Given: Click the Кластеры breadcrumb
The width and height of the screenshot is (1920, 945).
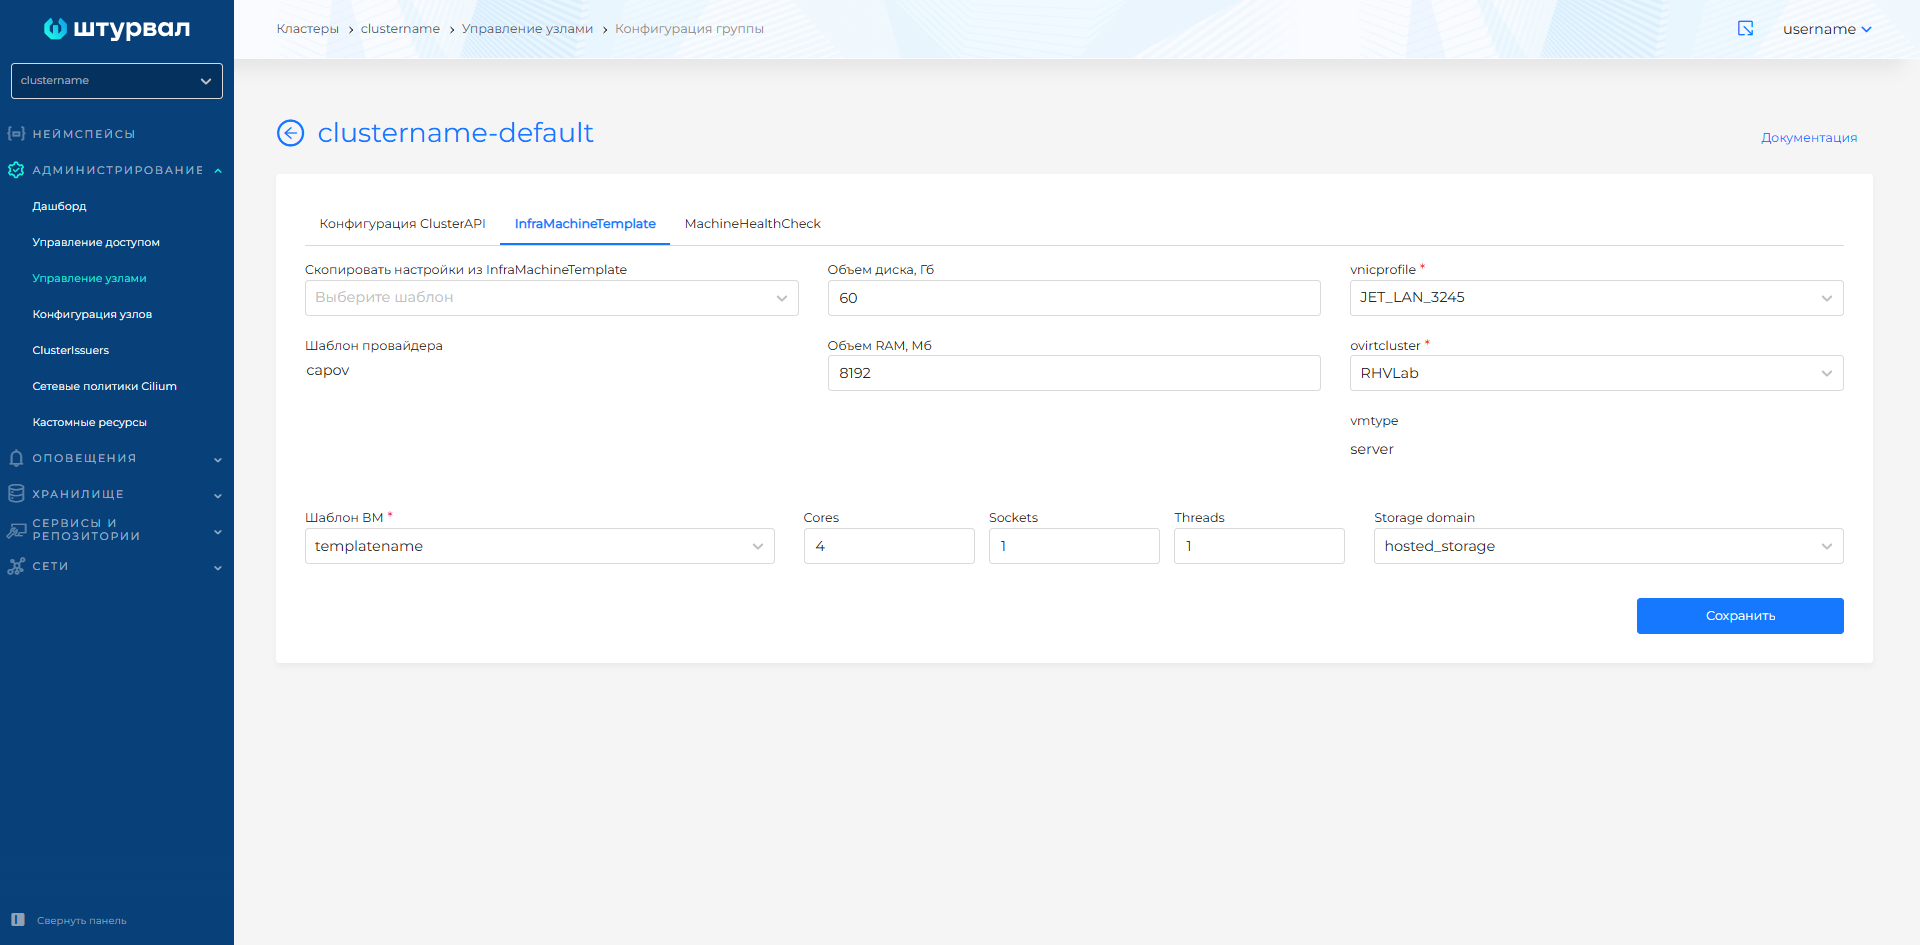Looking at the screenshot, I should pos(307,29).
